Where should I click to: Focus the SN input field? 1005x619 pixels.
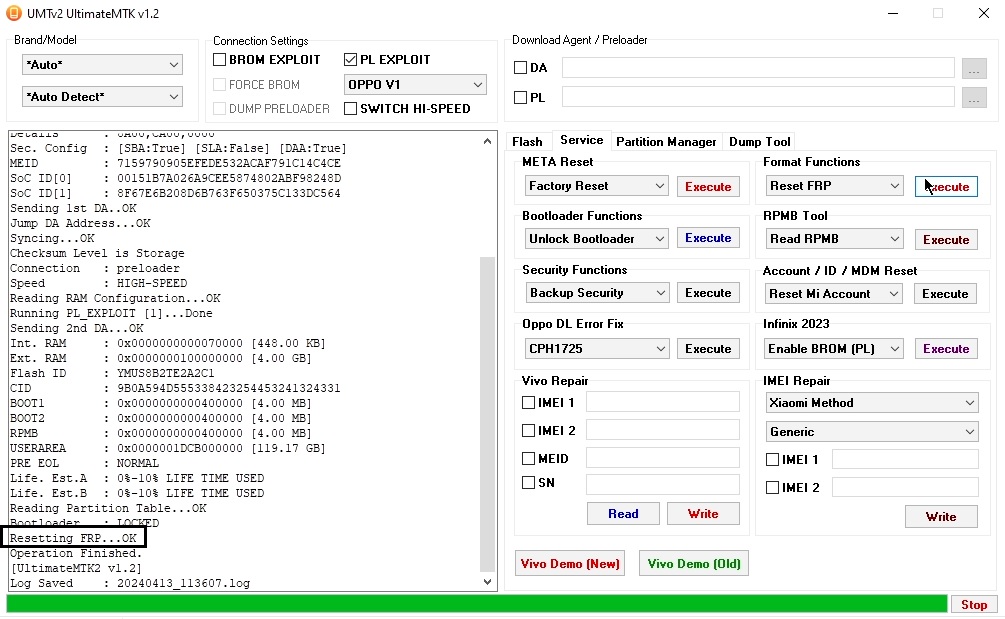(x=663, y=484)
